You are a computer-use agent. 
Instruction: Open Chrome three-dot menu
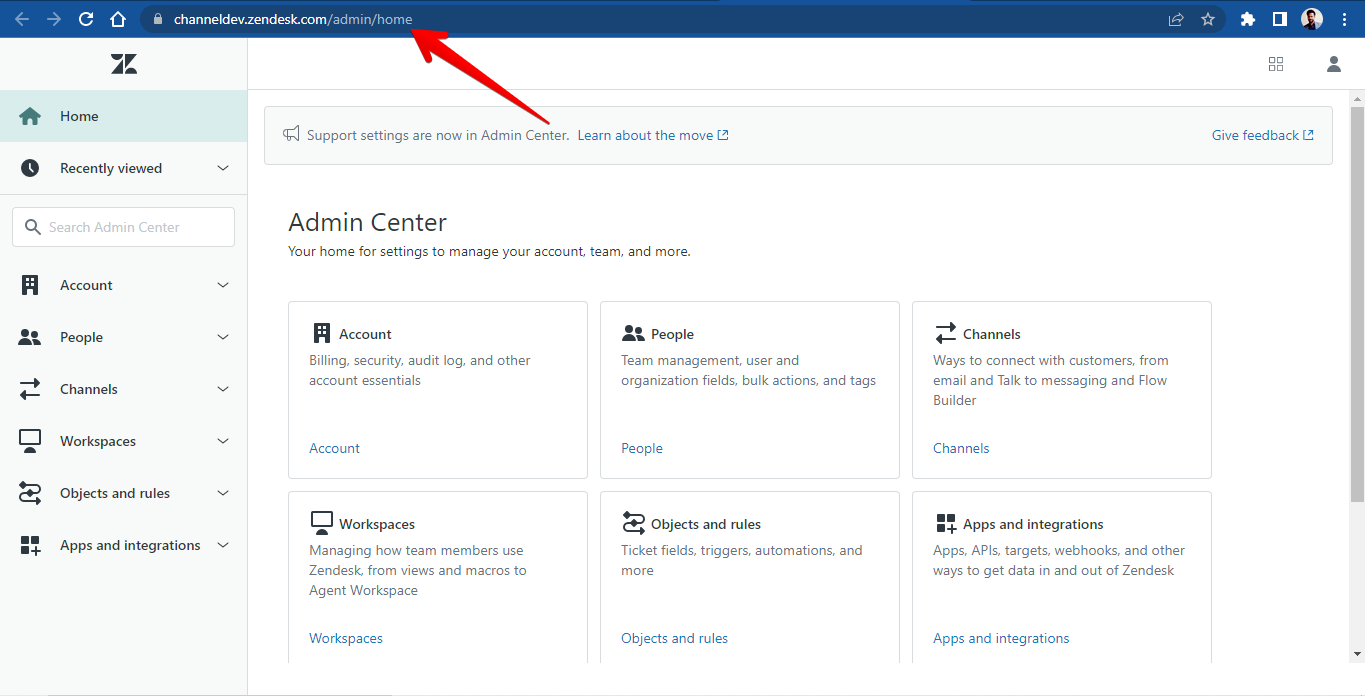pyautogui.click(x=1345, y=19)
